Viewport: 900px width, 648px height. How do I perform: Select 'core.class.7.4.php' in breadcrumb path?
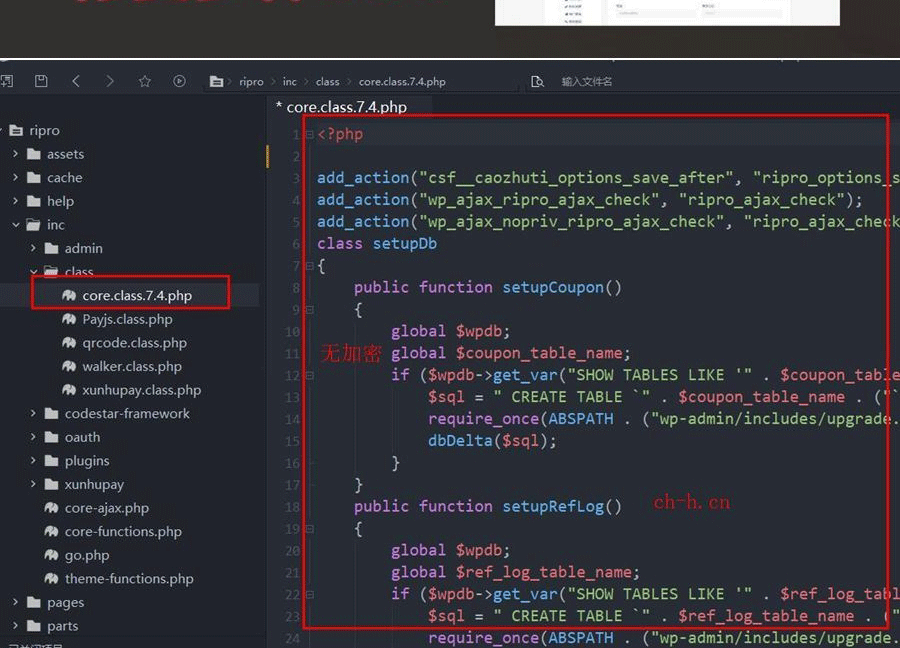402,82
